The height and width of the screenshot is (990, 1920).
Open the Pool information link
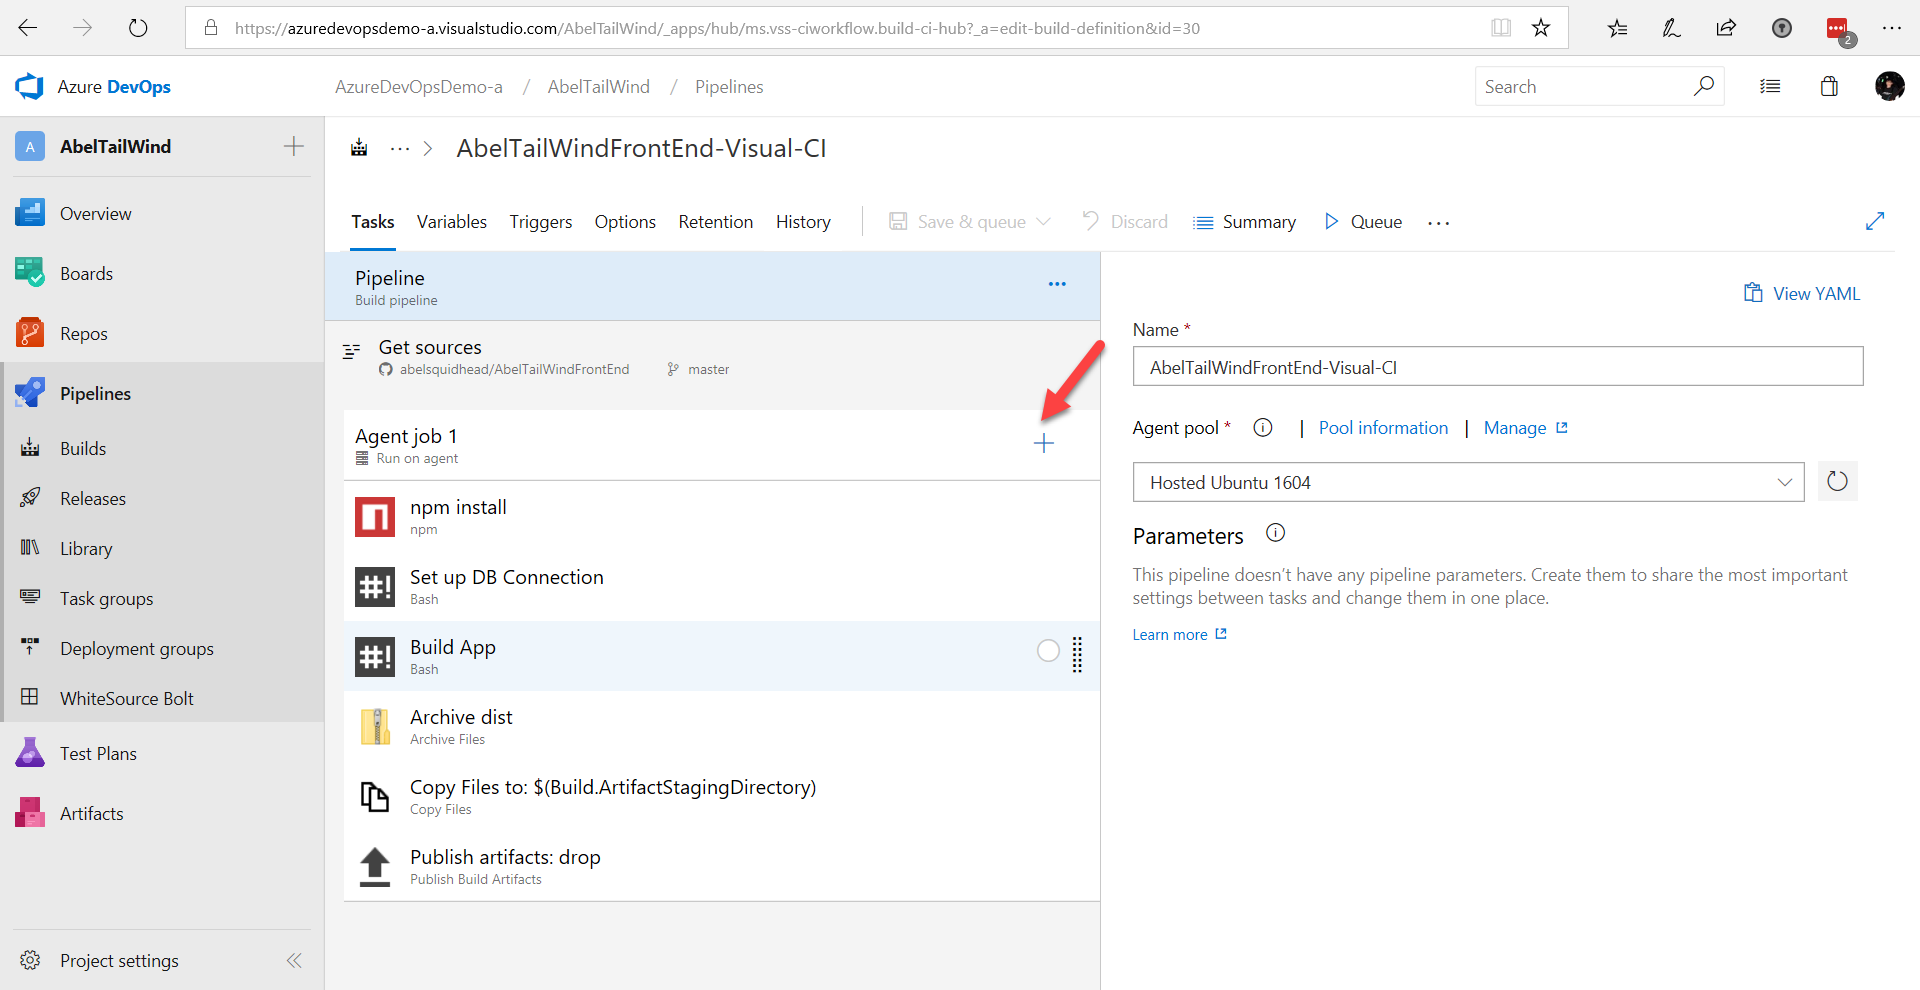click(x=1383, y=428)
